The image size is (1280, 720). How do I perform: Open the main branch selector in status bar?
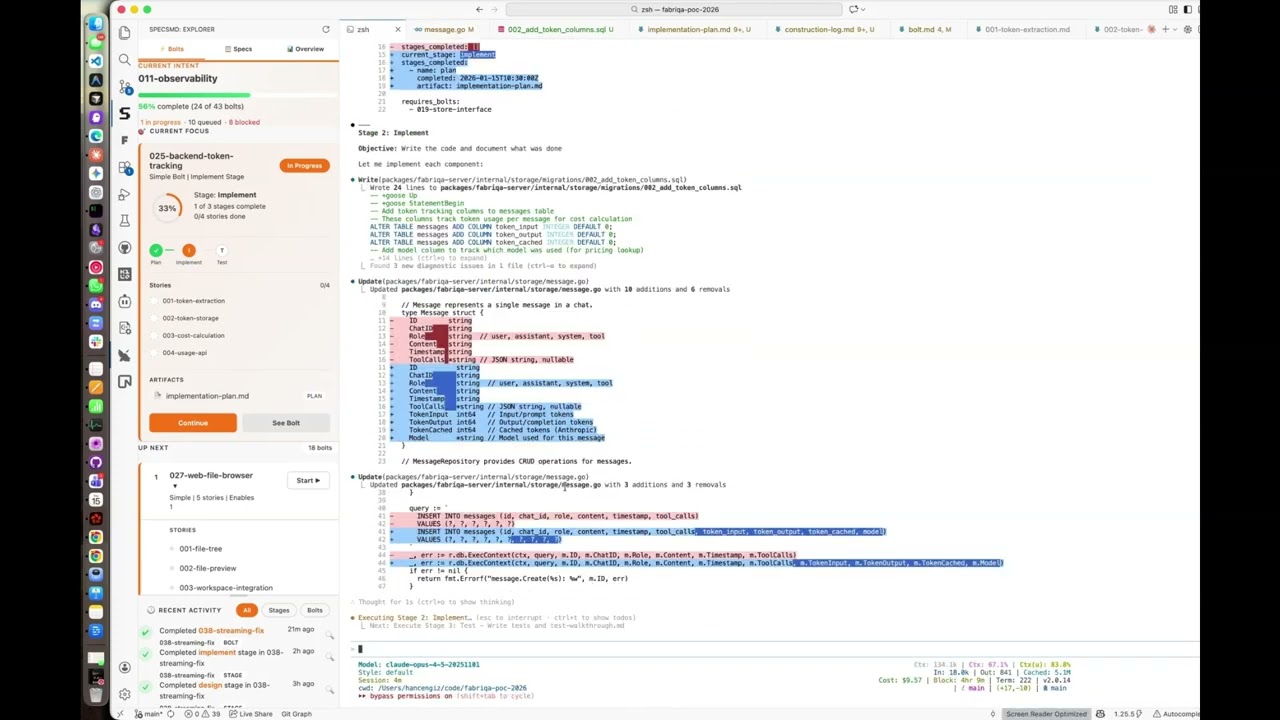(148, 714)
